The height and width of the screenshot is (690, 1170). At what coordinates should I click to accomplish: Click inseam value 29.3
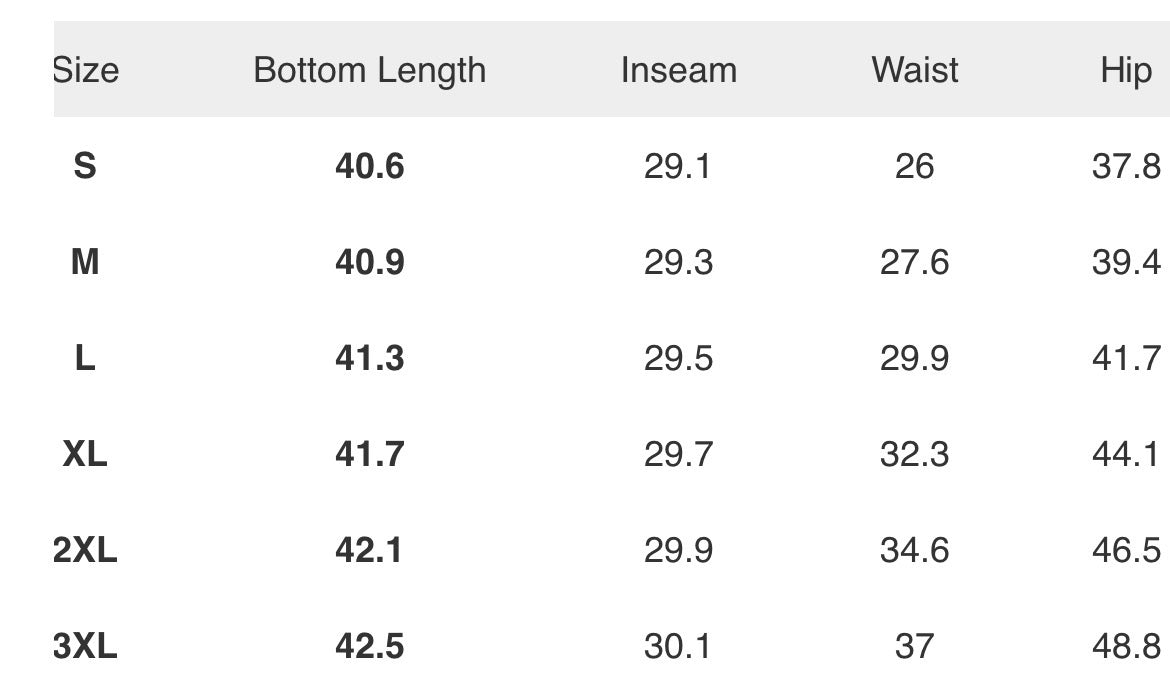[x=678, y=262]
